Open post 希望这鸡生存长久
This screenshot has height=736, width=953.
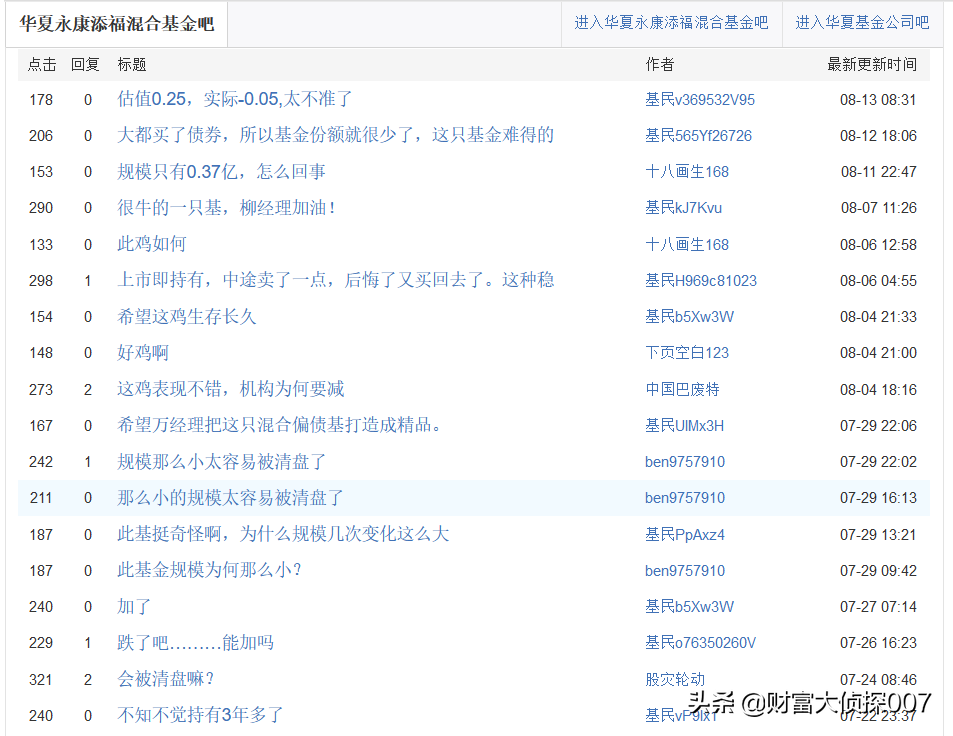tap(187, 317)
